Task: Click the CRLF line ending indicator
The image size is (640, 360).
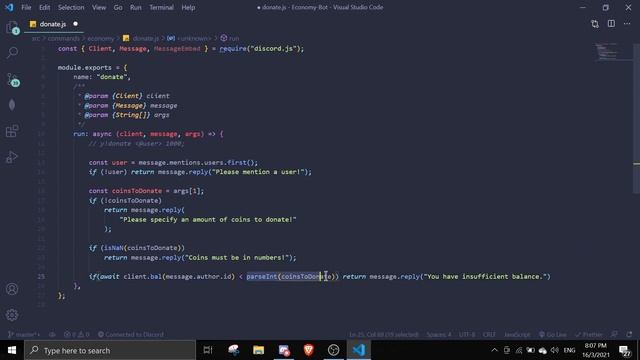Action: [x=489, y=334]
